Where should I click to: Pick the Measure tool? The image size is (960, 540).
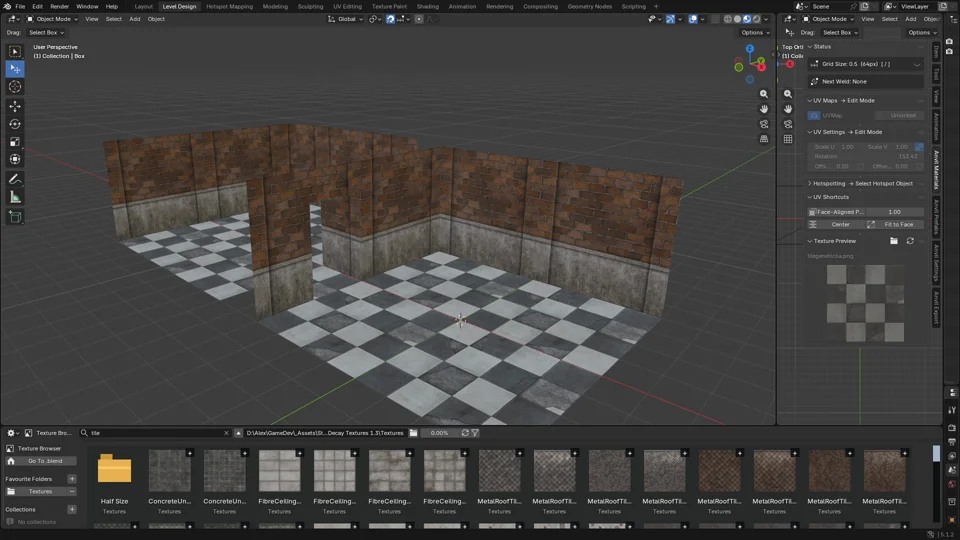[15, 197]
